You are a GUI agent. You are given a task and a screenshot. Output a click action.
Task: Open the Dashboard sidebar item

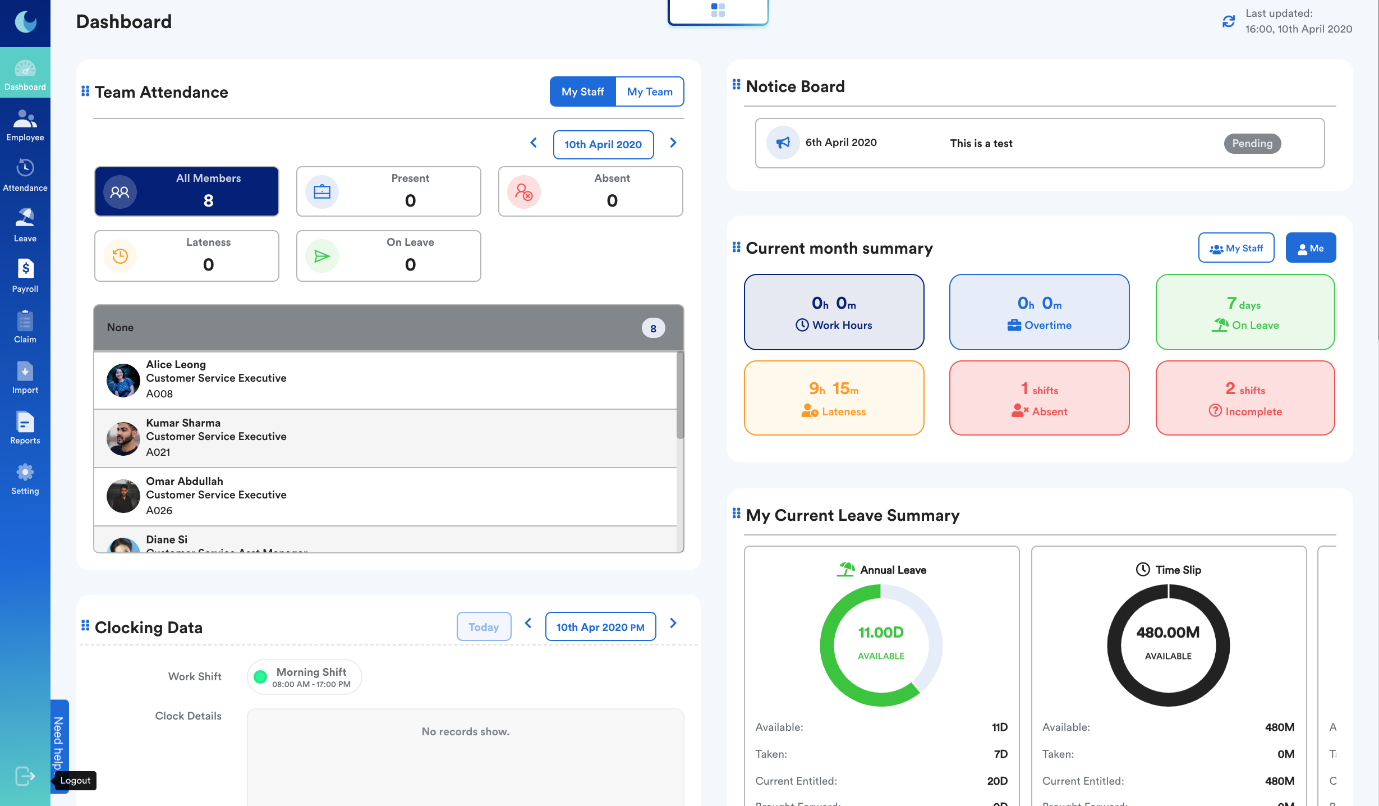[x=25, y=75]
